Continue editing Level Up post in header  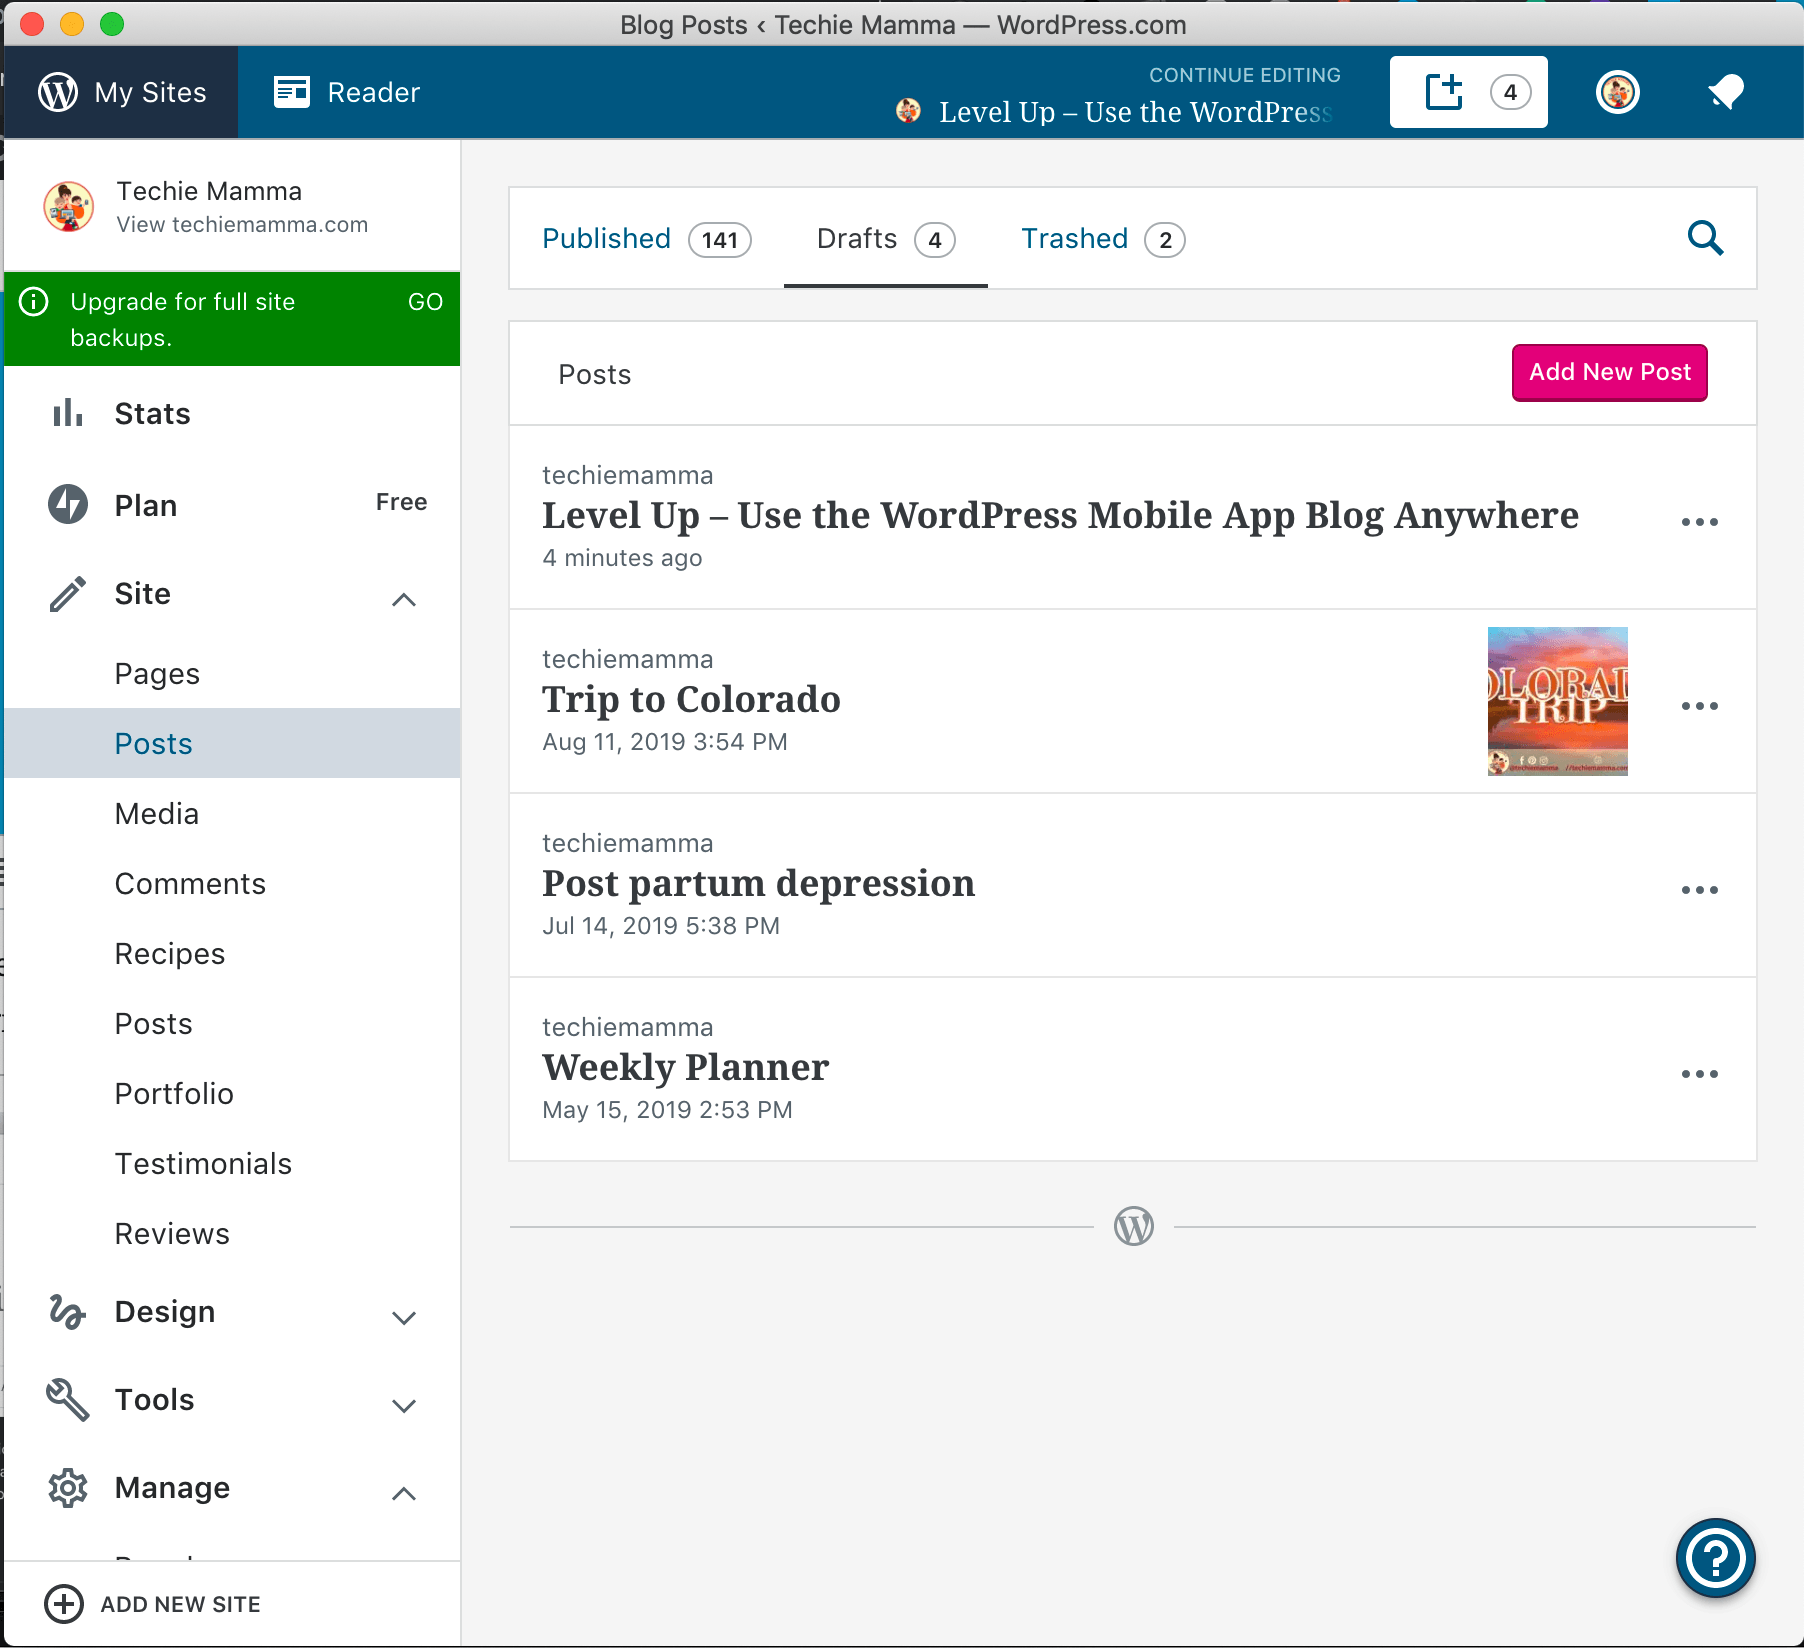click(x=1135, y=111)
